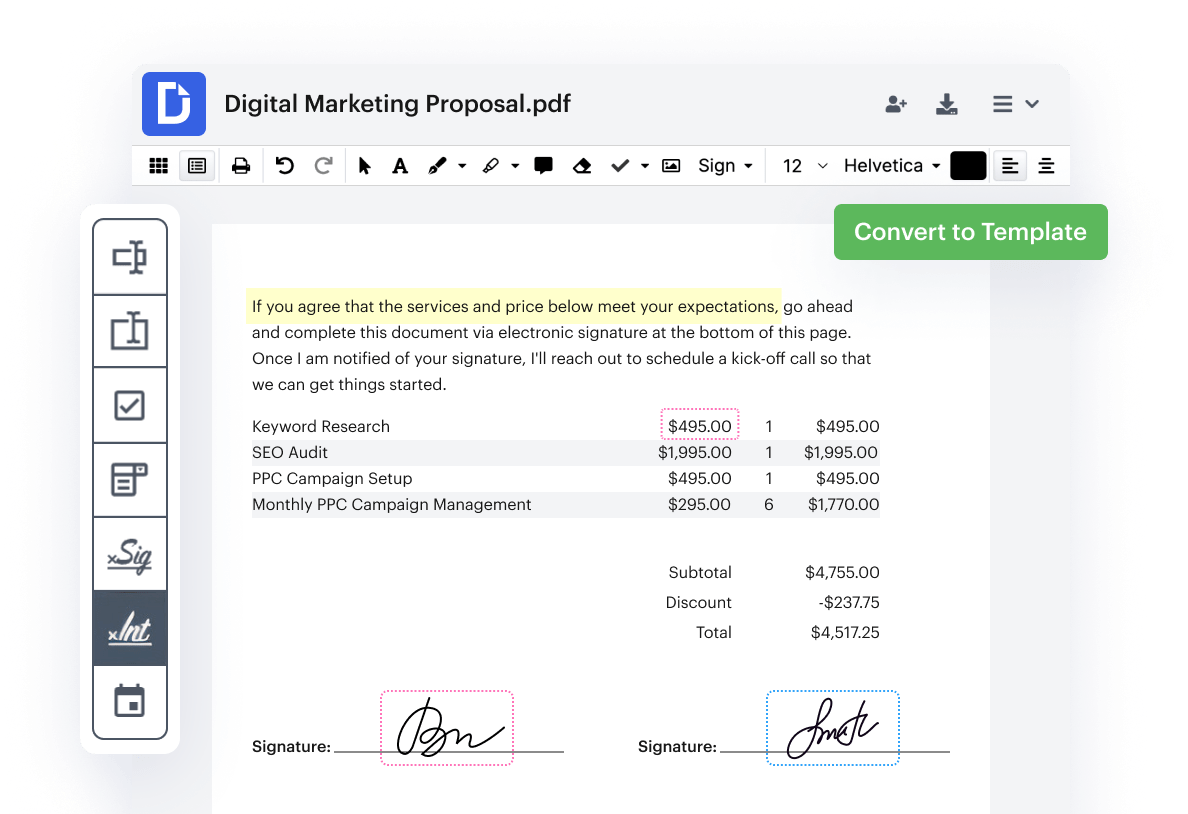
Task: Open the font size 12 dropdown
Action: click(x=804, y=166)
